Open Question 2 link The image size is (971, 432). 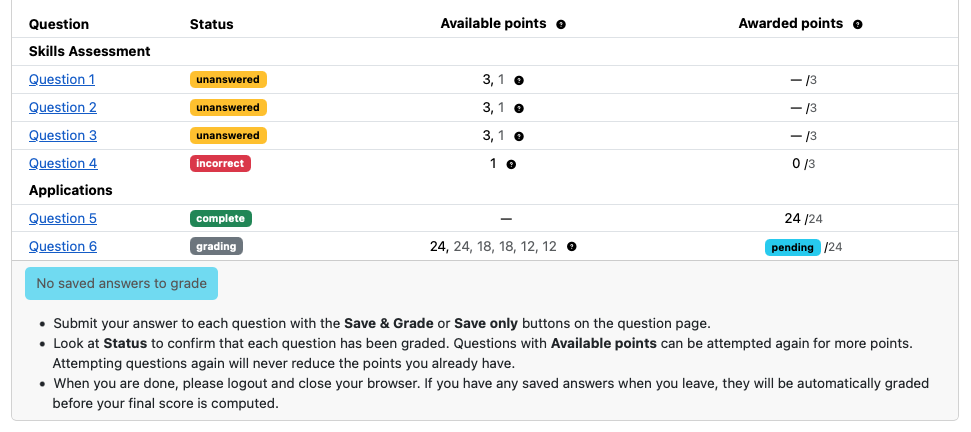click(63, 107)
